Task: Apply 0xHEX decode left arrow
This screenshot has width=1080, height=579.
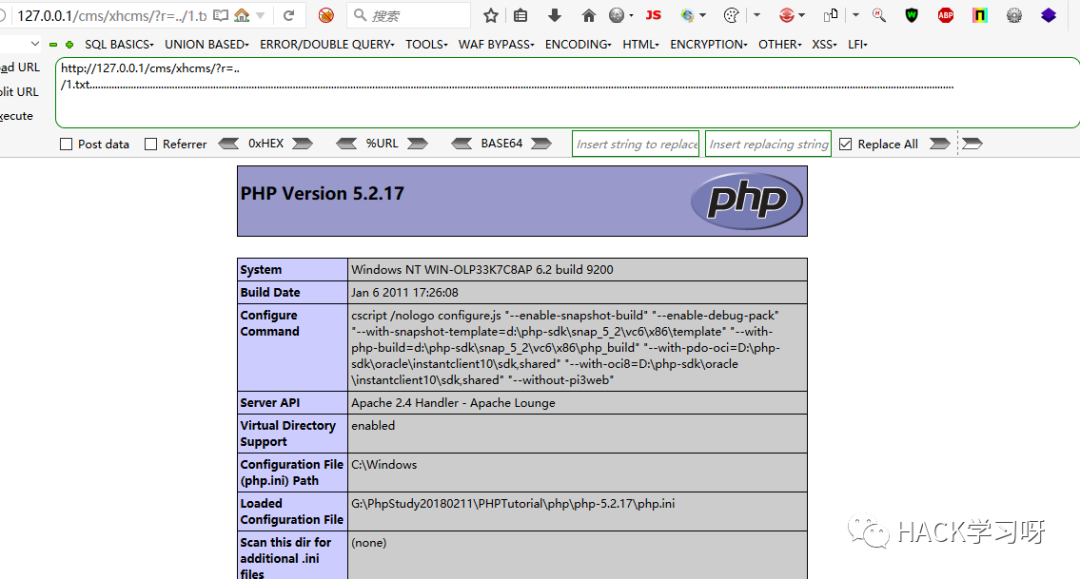Action: [x=229, y=143]
